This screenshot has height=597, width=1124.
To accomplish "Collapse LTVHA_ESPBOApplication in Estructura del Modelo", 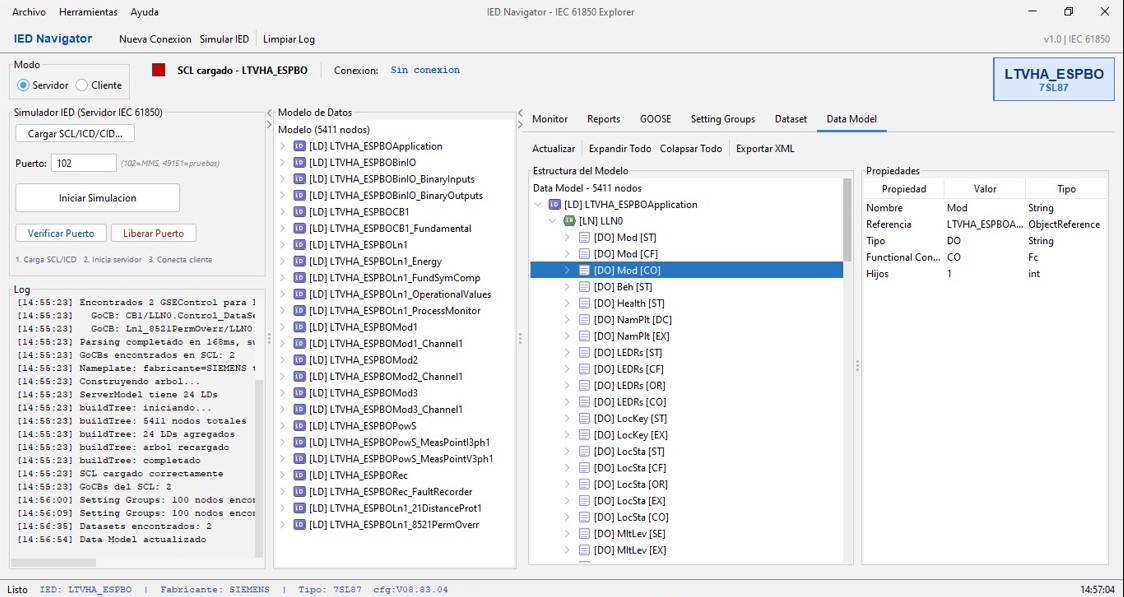I will coord(538,204).
